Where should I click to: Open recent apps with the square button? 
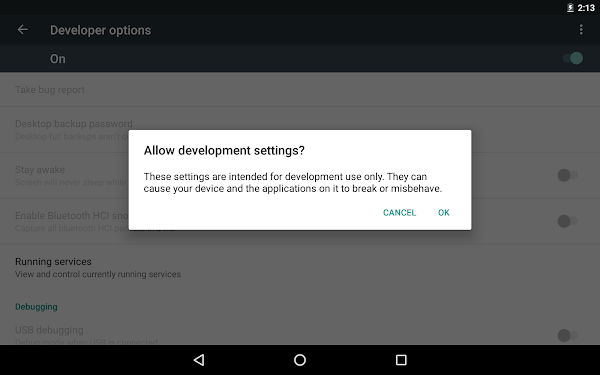coord(401,360)
